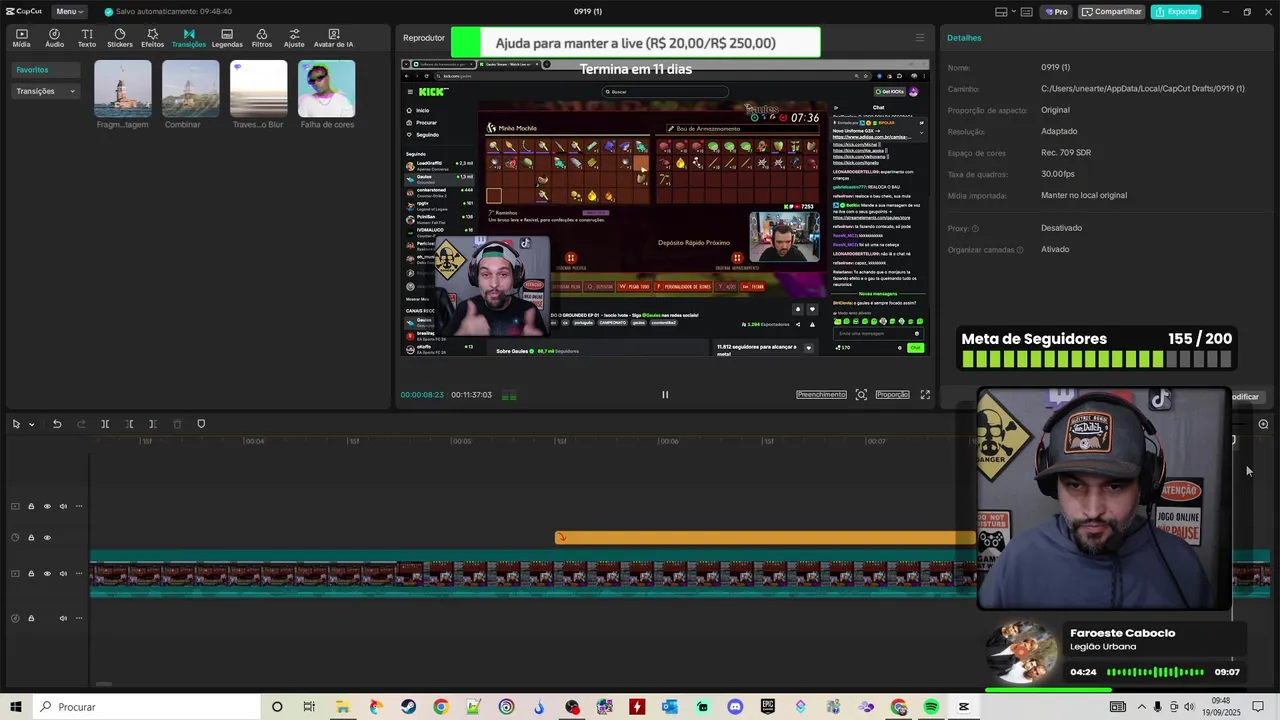The width and height of the screenshot is (1280, 720).
Task: Open more options for audio track
Action: [79, 618]
